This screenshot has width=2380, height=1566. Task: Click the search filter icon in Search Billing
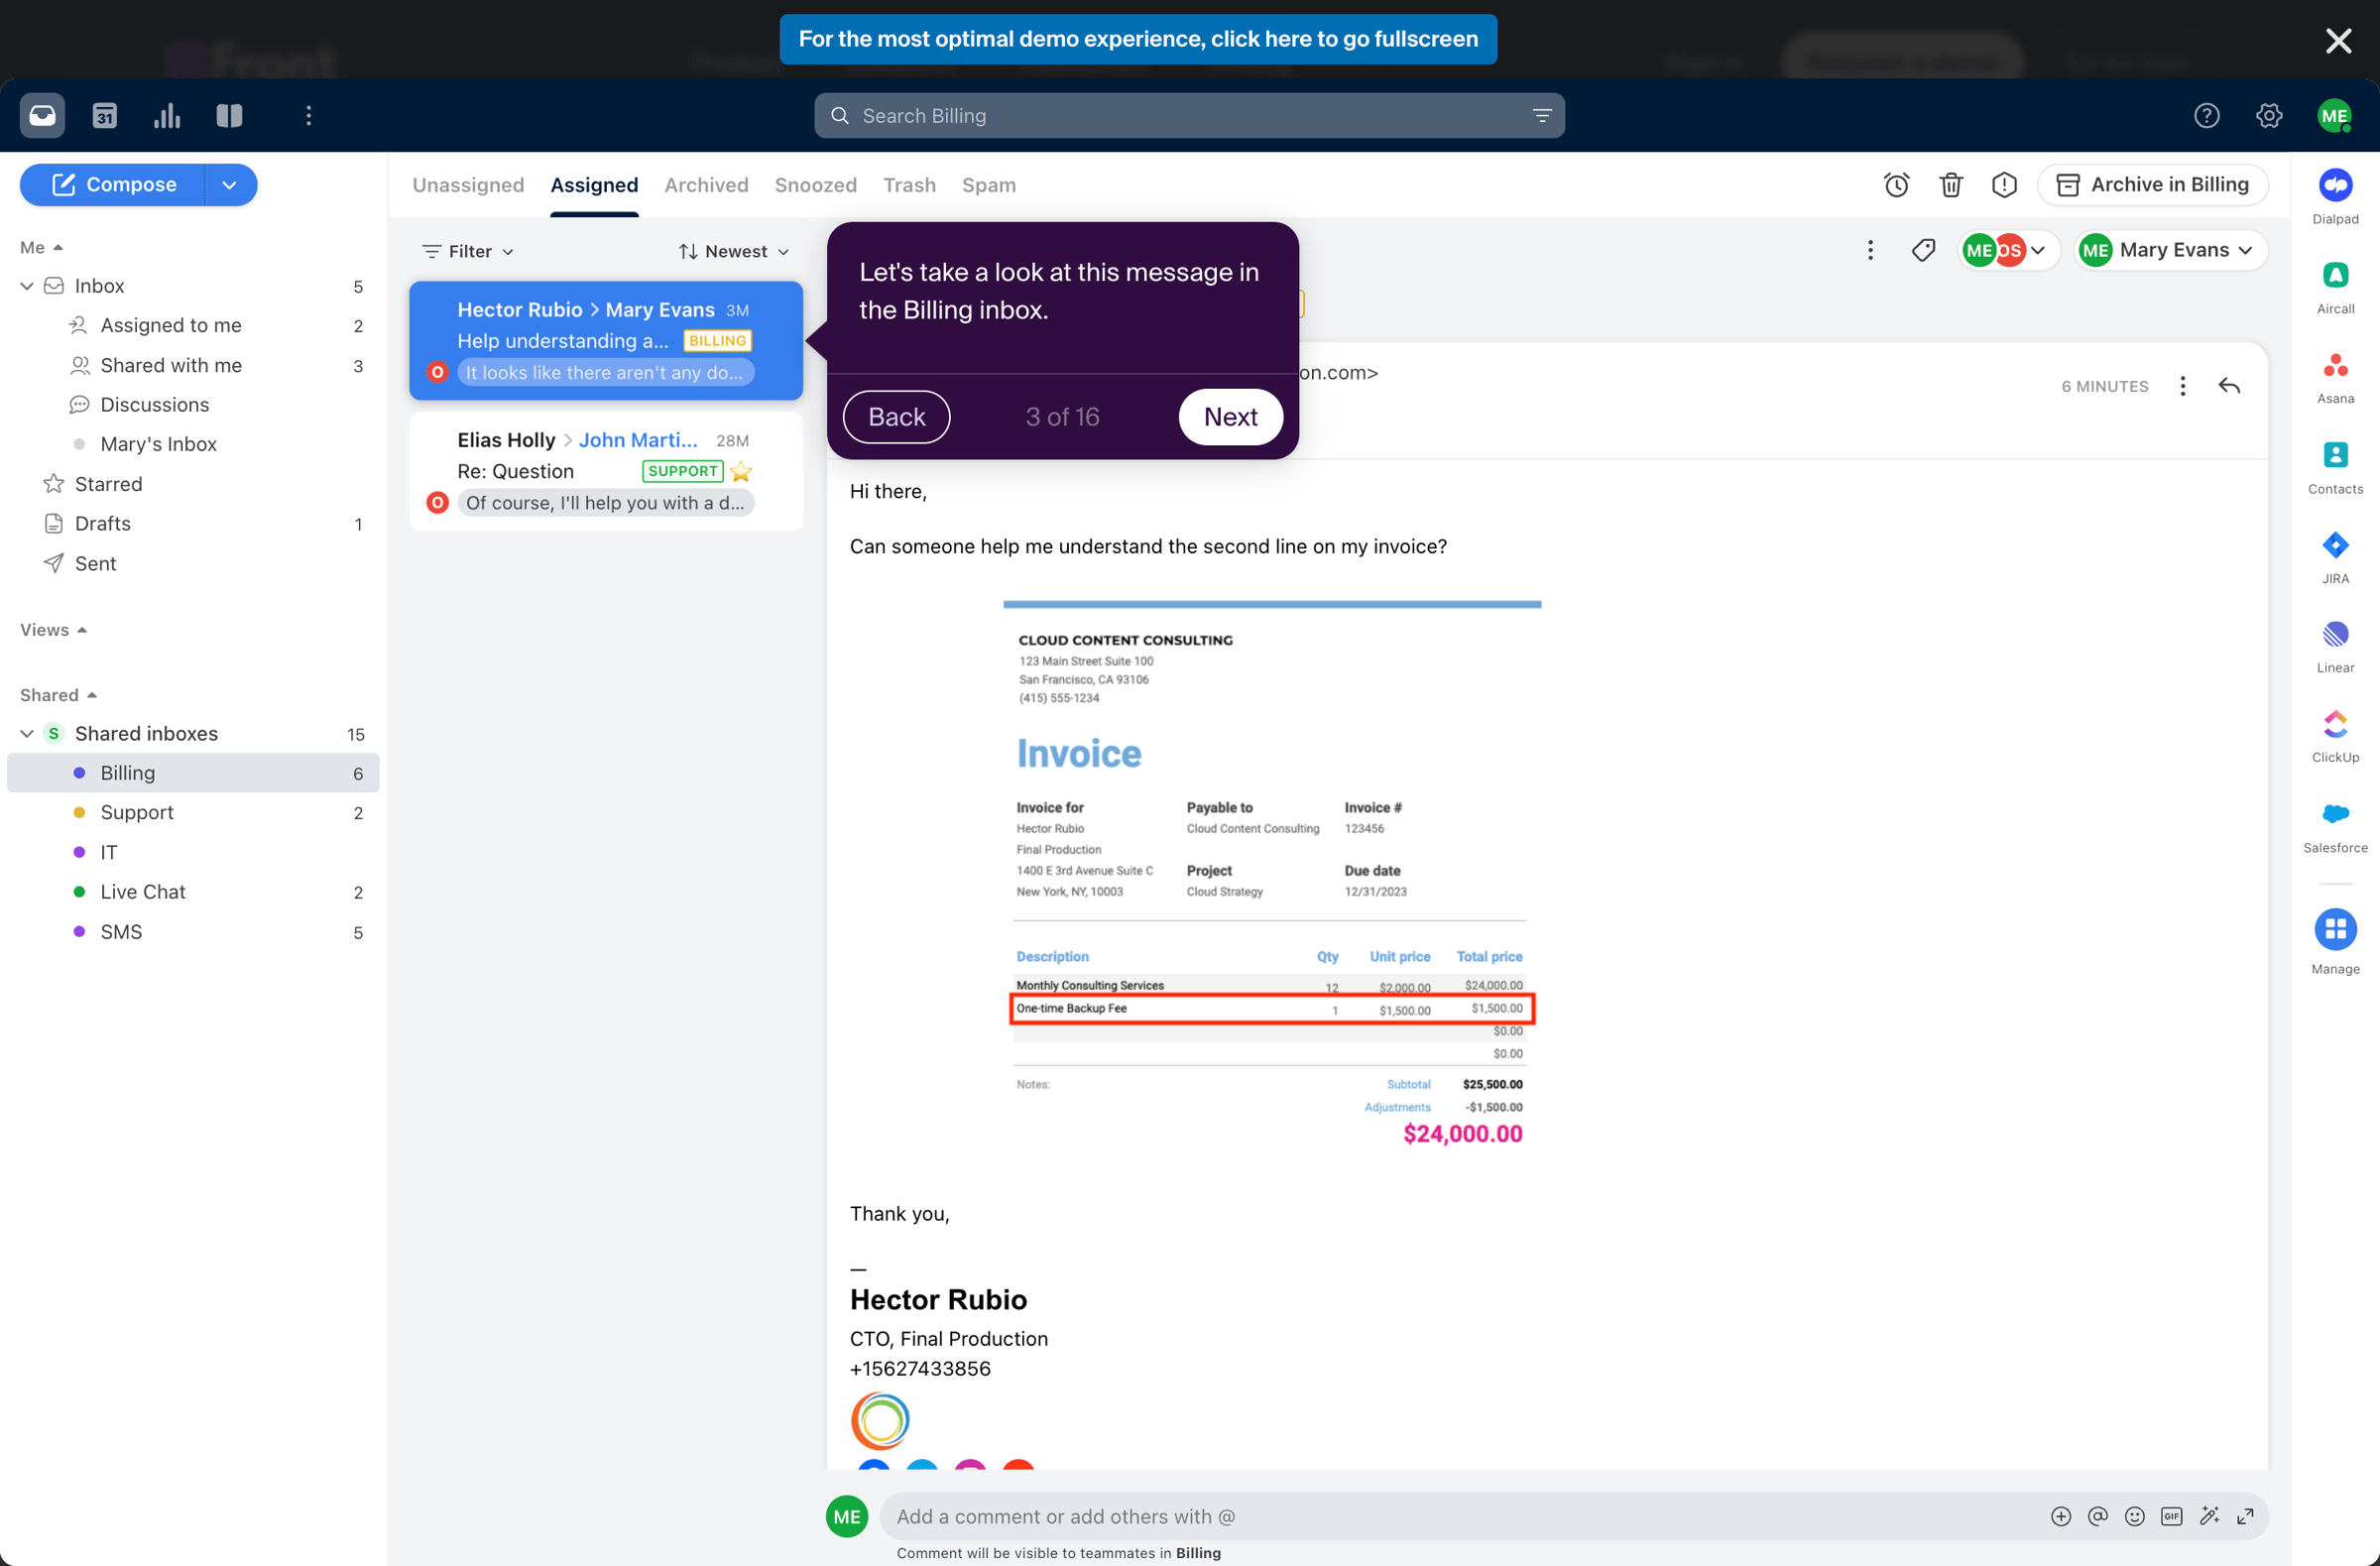1541,116
